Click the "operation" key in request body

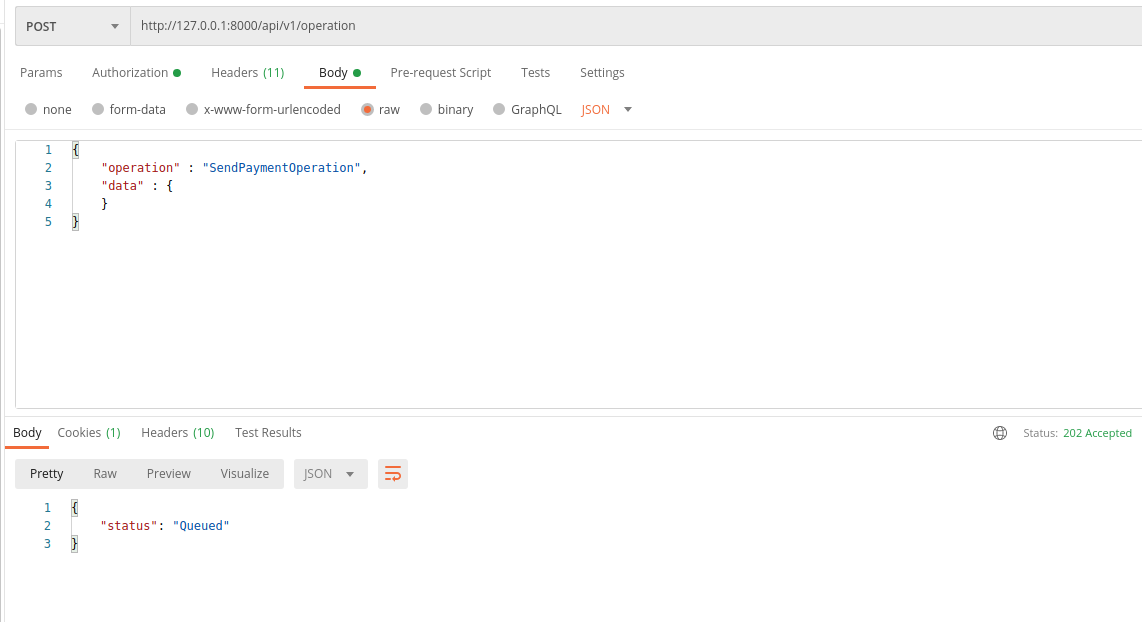click(141, 168)
